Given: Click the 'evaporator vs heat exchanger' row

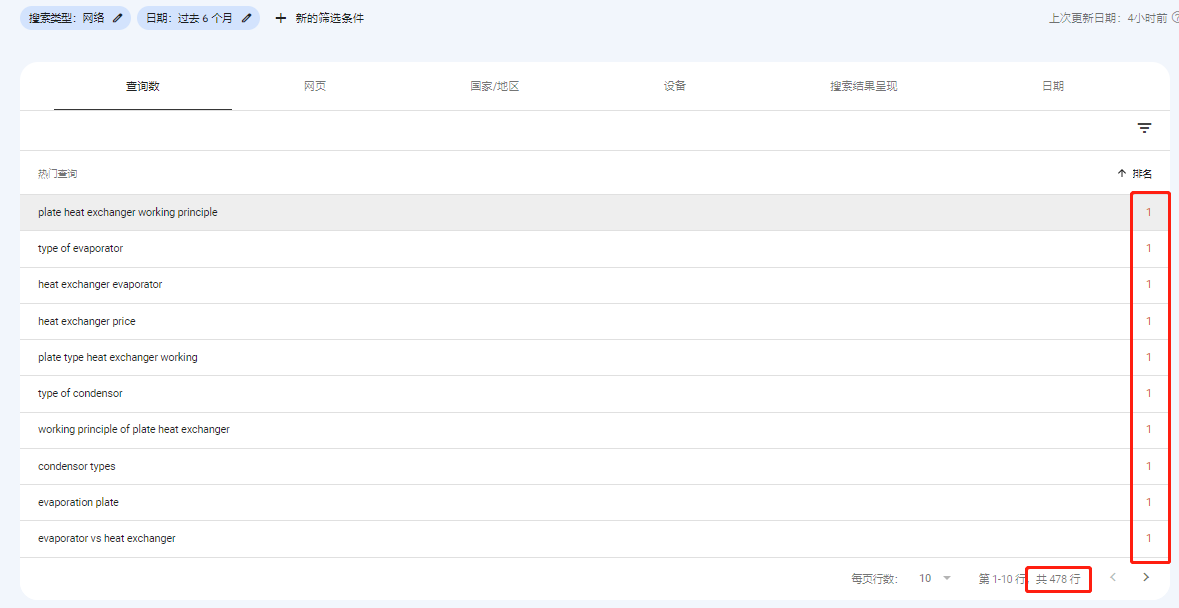Looking at the screenshot, I should click(107, 538).
